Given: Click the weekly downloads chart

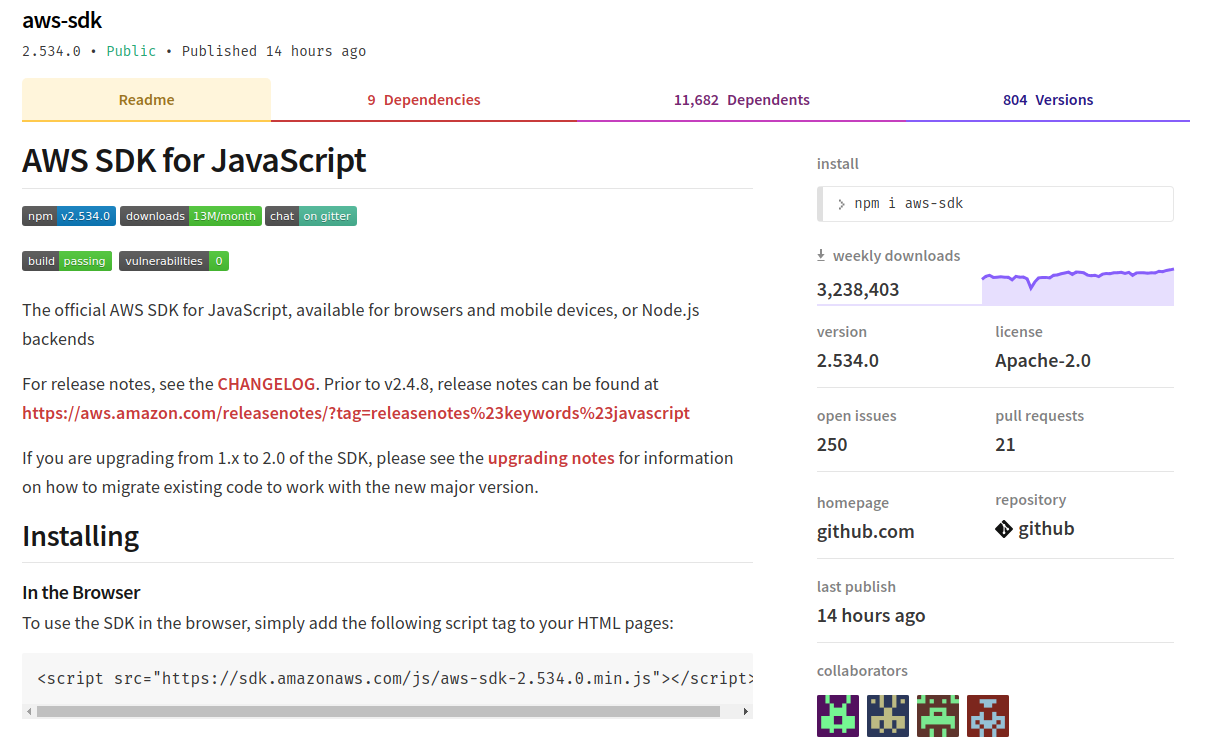Looking at the screenshot, I should (x=1078, y=286).
